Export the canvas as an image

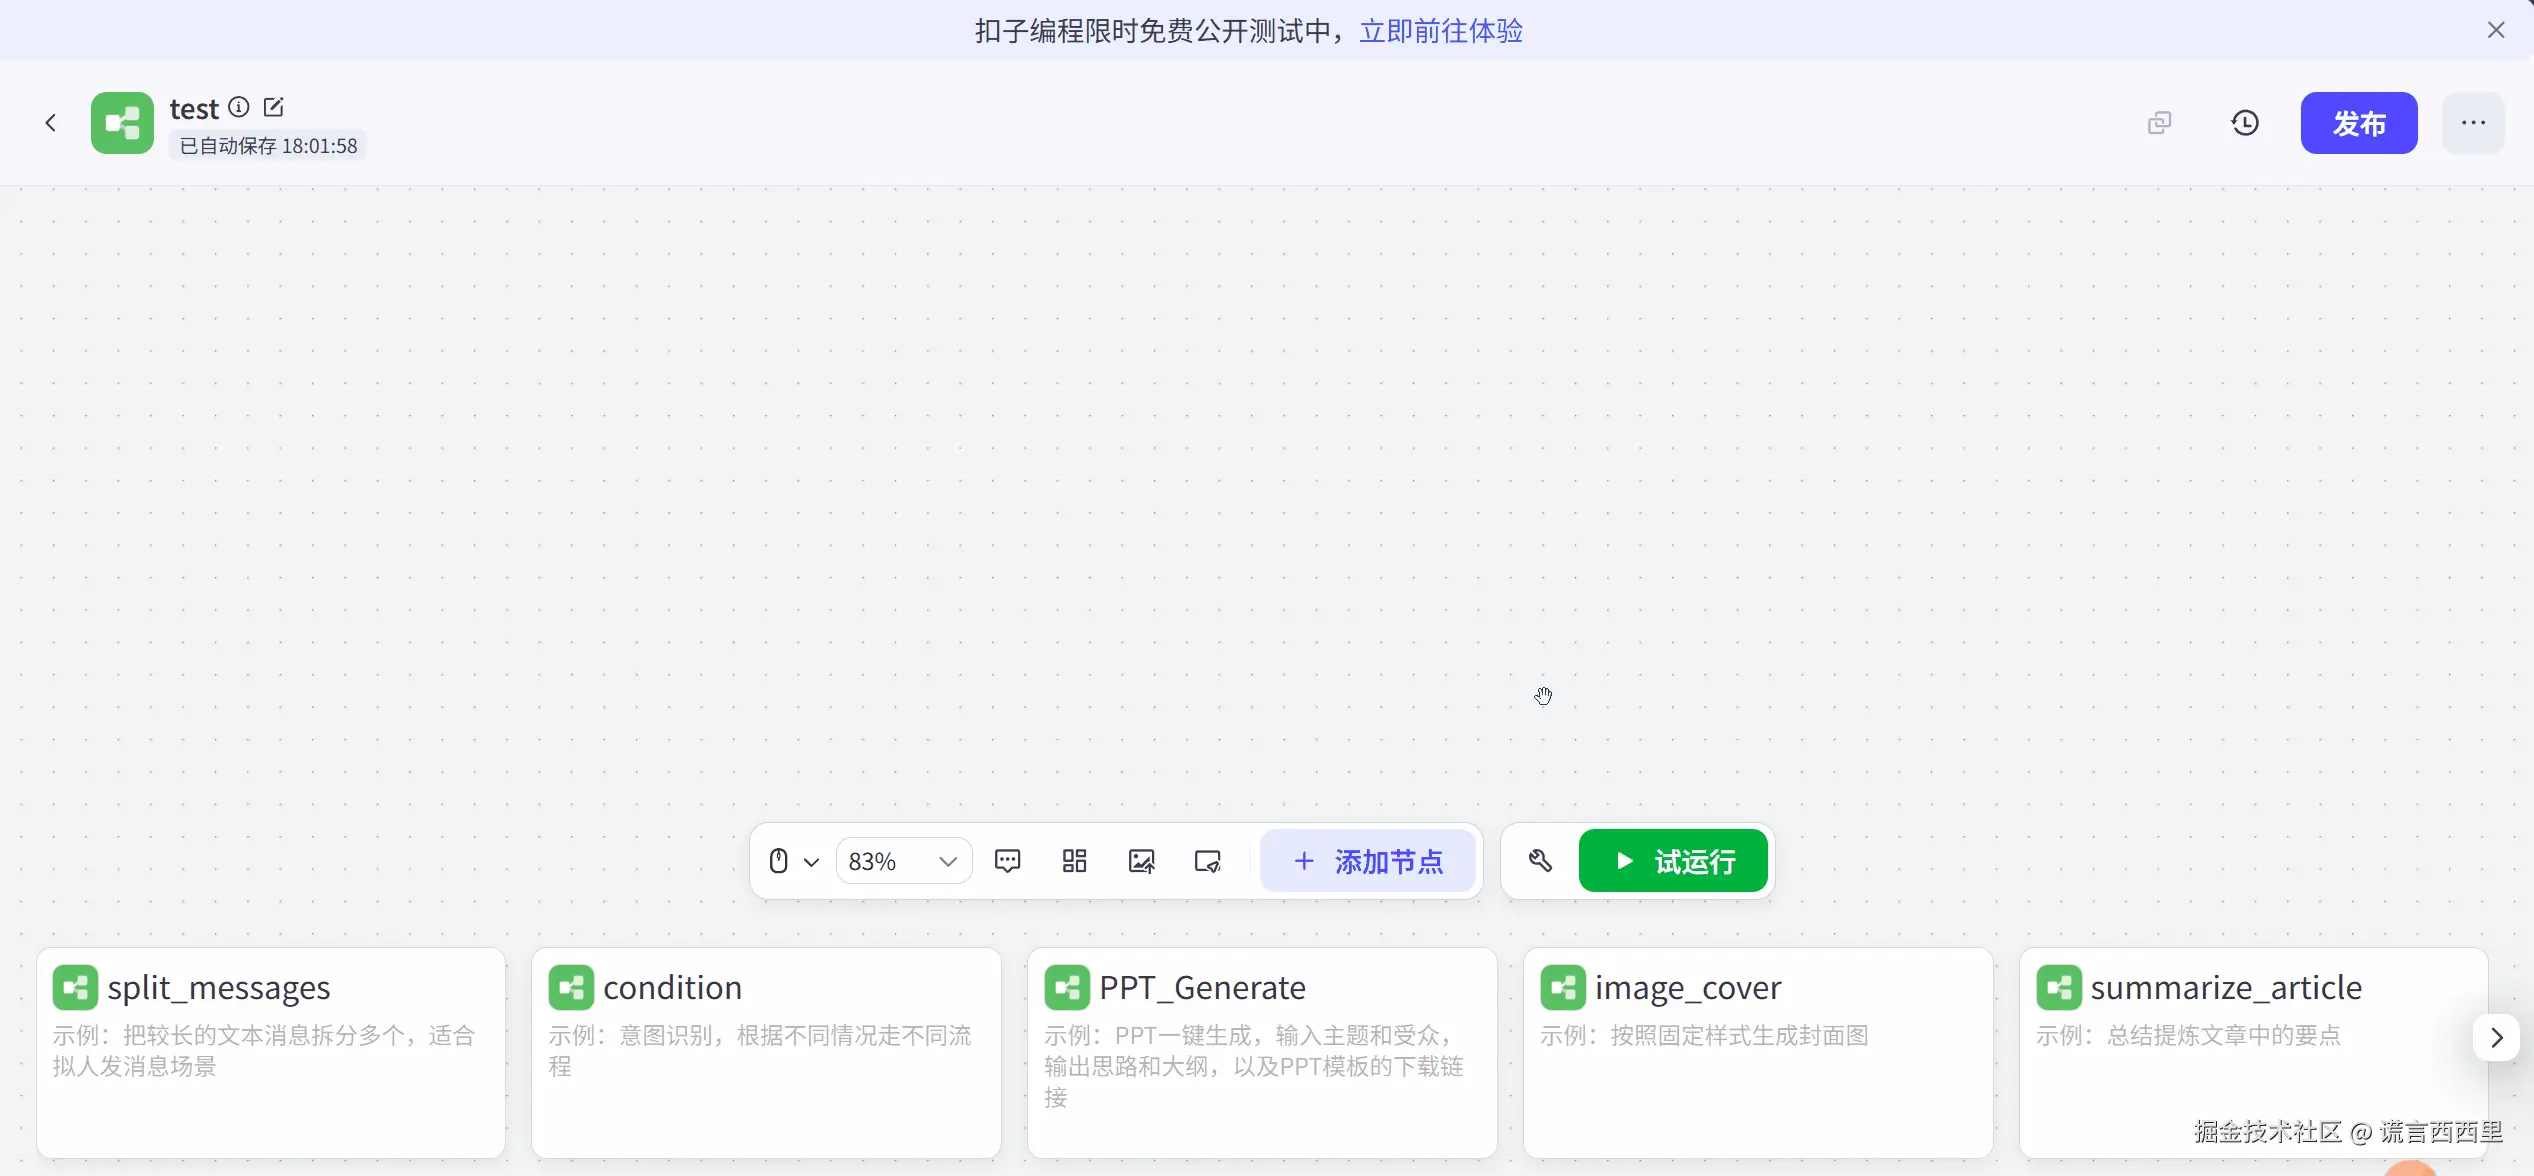pyautogui.click(x=1140, y=860)
